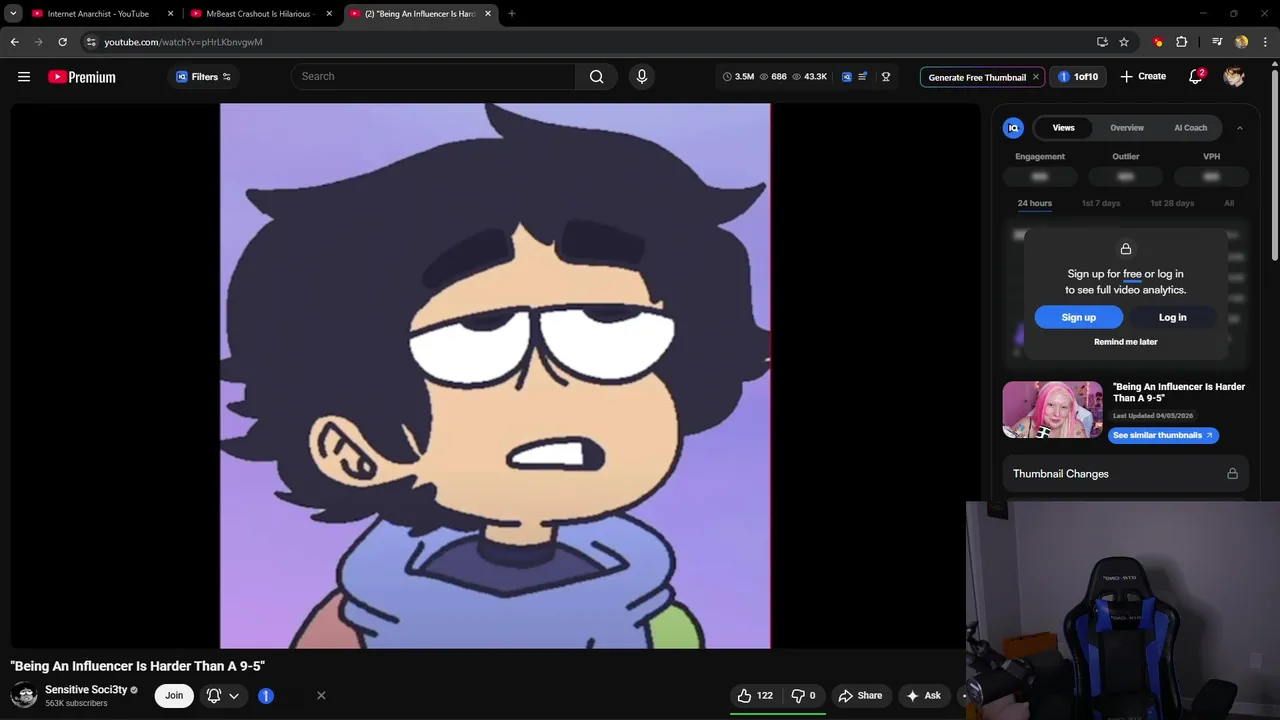Open the YouTube hamburger guide menu
Image resolution: width=1280 pixels, height=720 pixels.
[24, 77]
